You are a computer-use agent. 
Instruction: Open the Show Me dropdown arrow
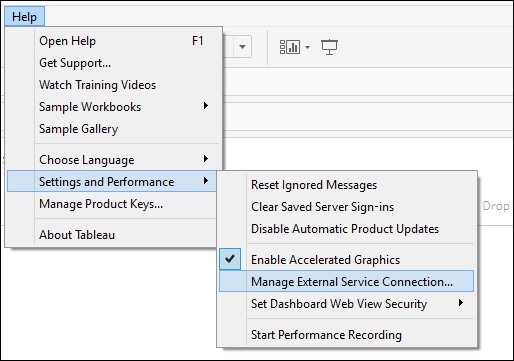[307, 47]
